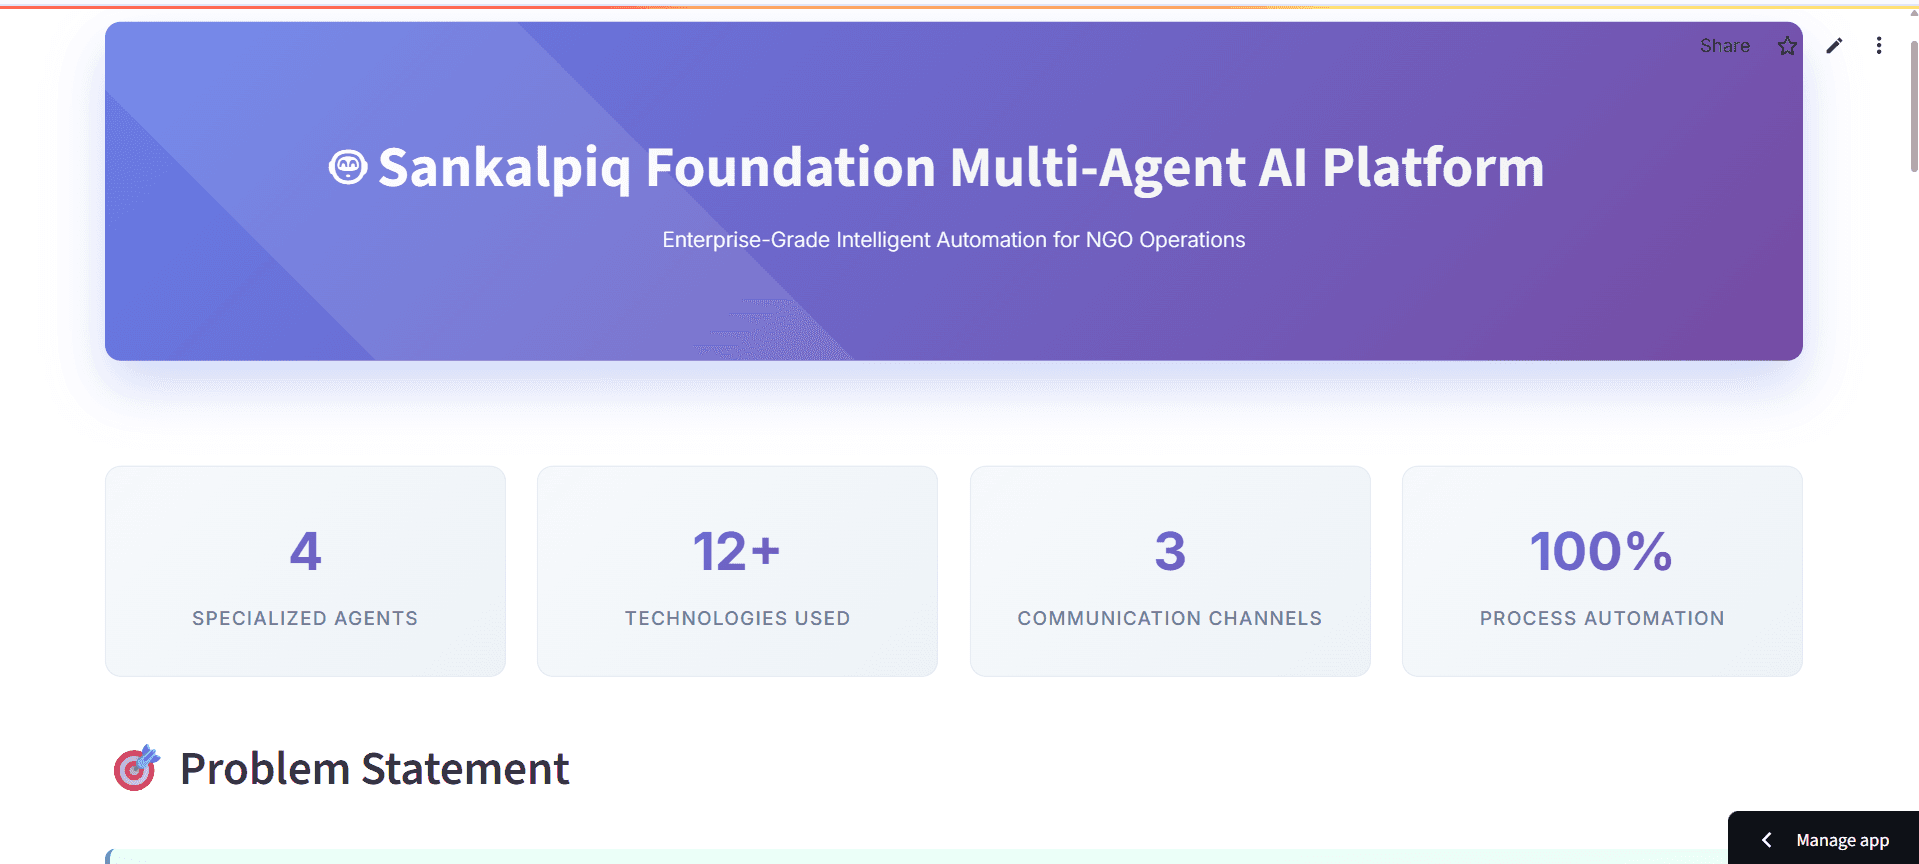The width and height of the screenshot is (1919, 864).
Task: Click the scrollbar up arrow
Action: [1913, 13]
